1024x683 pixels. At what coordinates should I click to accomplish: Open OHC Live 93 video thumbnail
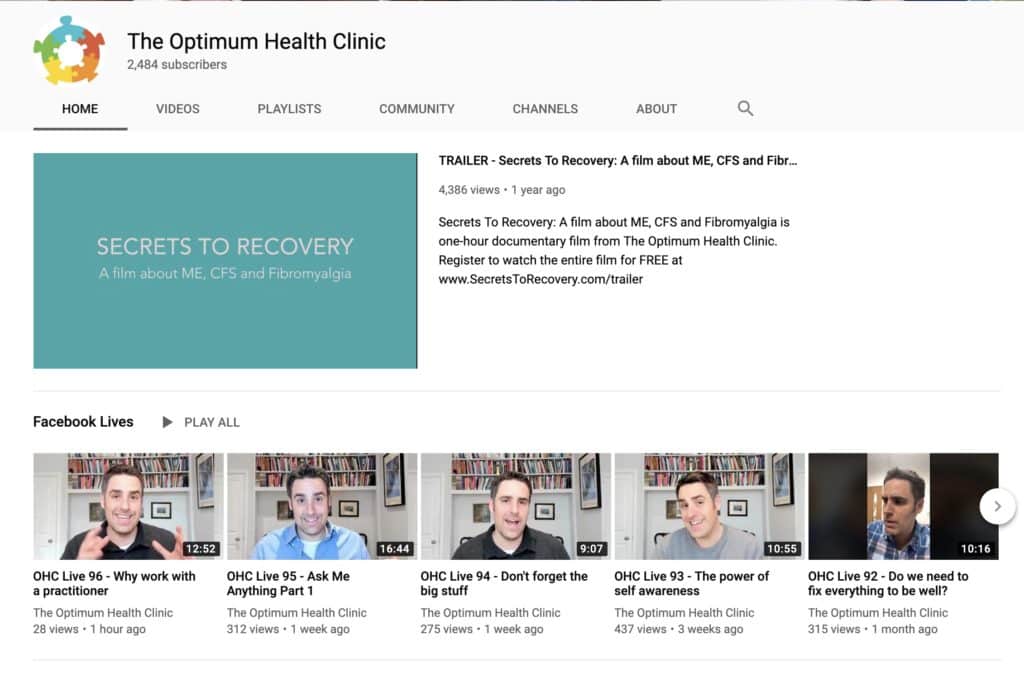pos(710,506)
